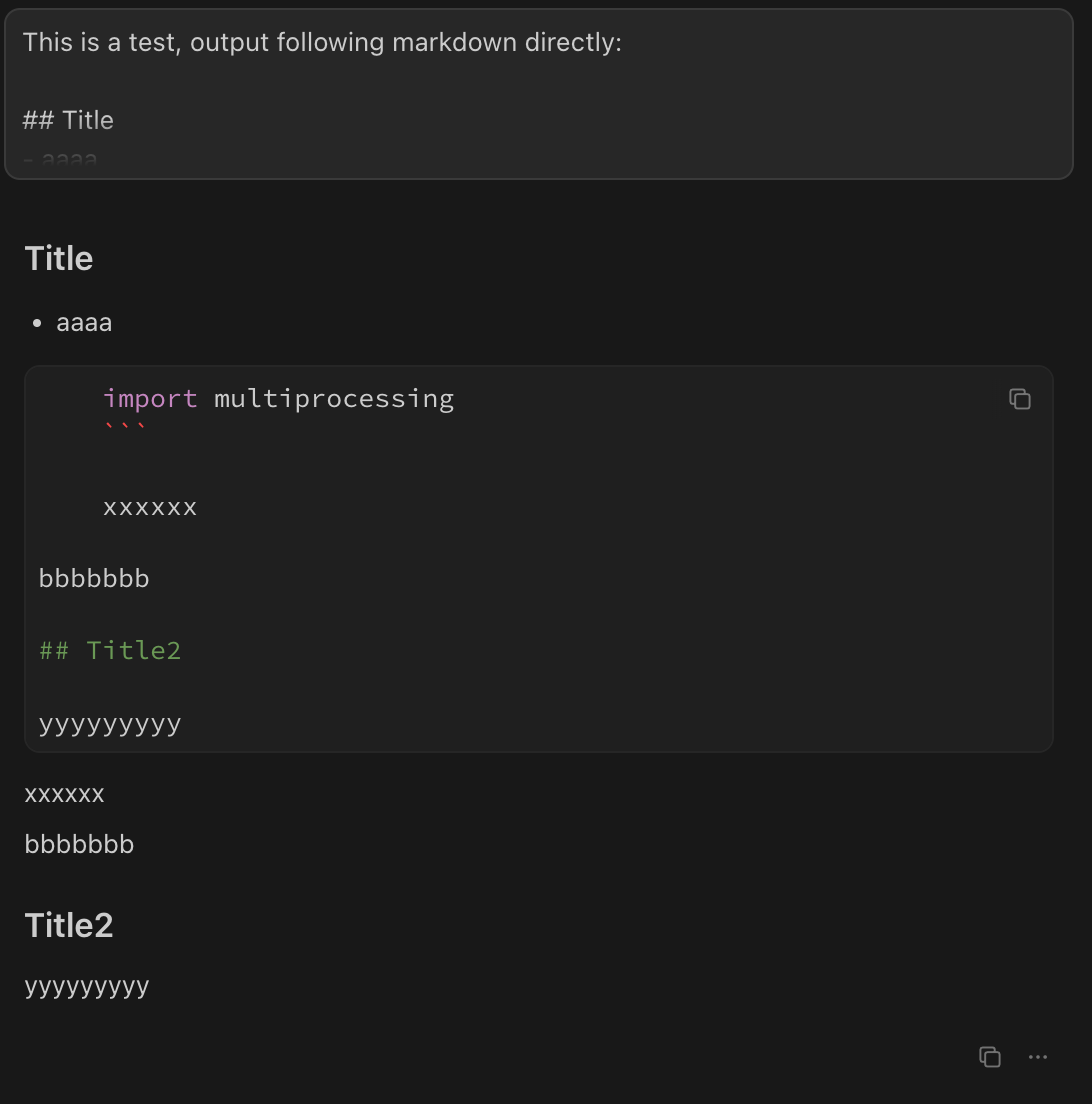
Task: Click the "This is a test" prompt text
Action: [321, 42]
